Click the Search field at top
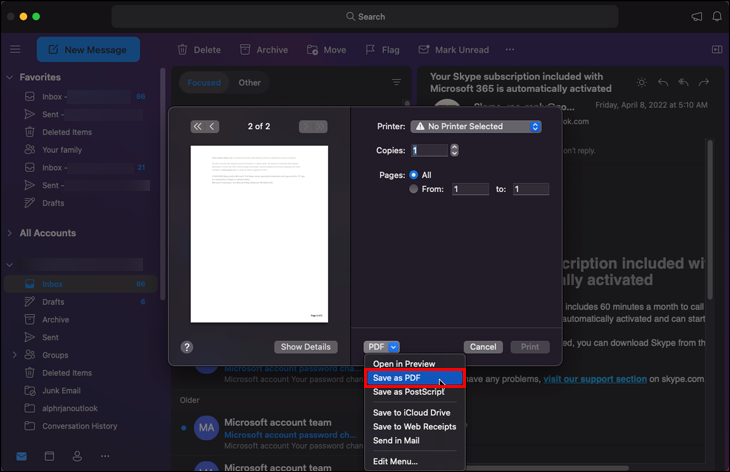Image resolution: width=730 pixels, height=472 pixels. (365, 17)
